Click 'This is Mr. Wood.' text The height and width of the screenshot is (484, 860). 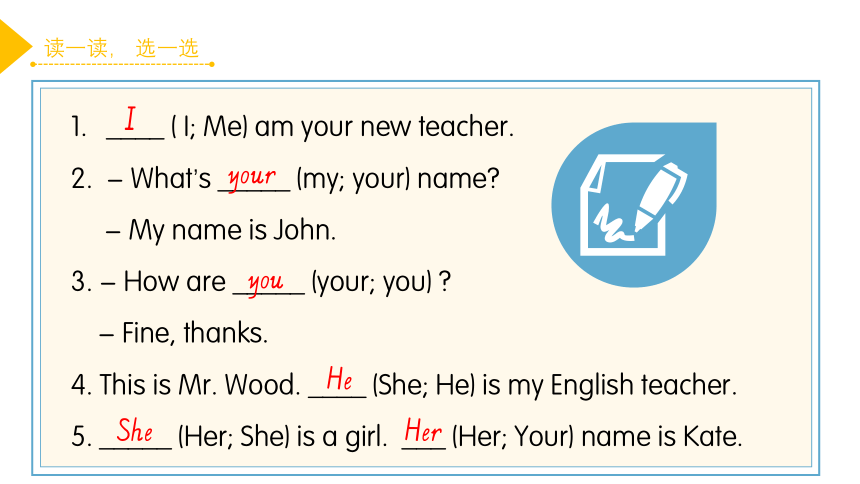coord(200,385)
